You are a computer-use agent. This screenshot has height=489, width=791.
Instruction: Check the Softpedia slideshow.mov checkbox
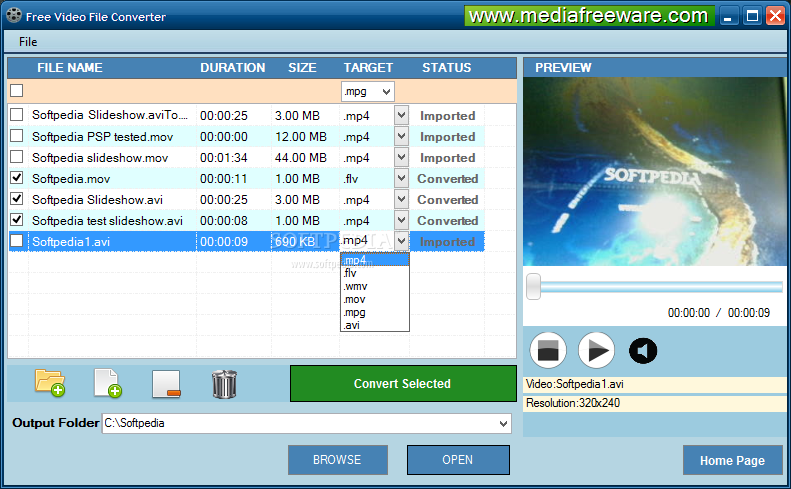tap(17, 157)
